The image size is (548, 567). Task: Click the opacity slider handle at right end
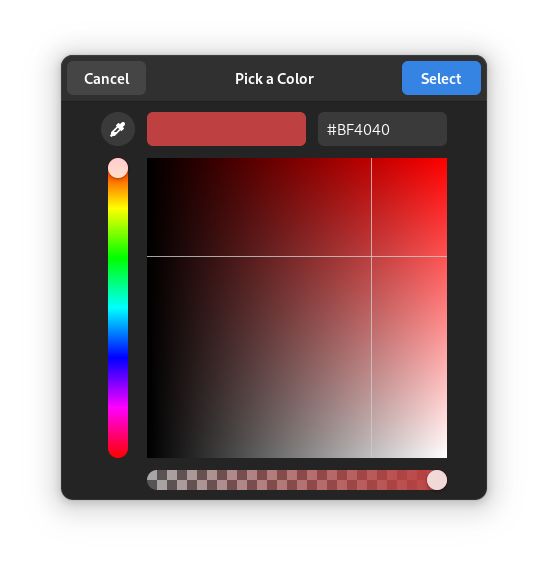click(x=437, y=480)
